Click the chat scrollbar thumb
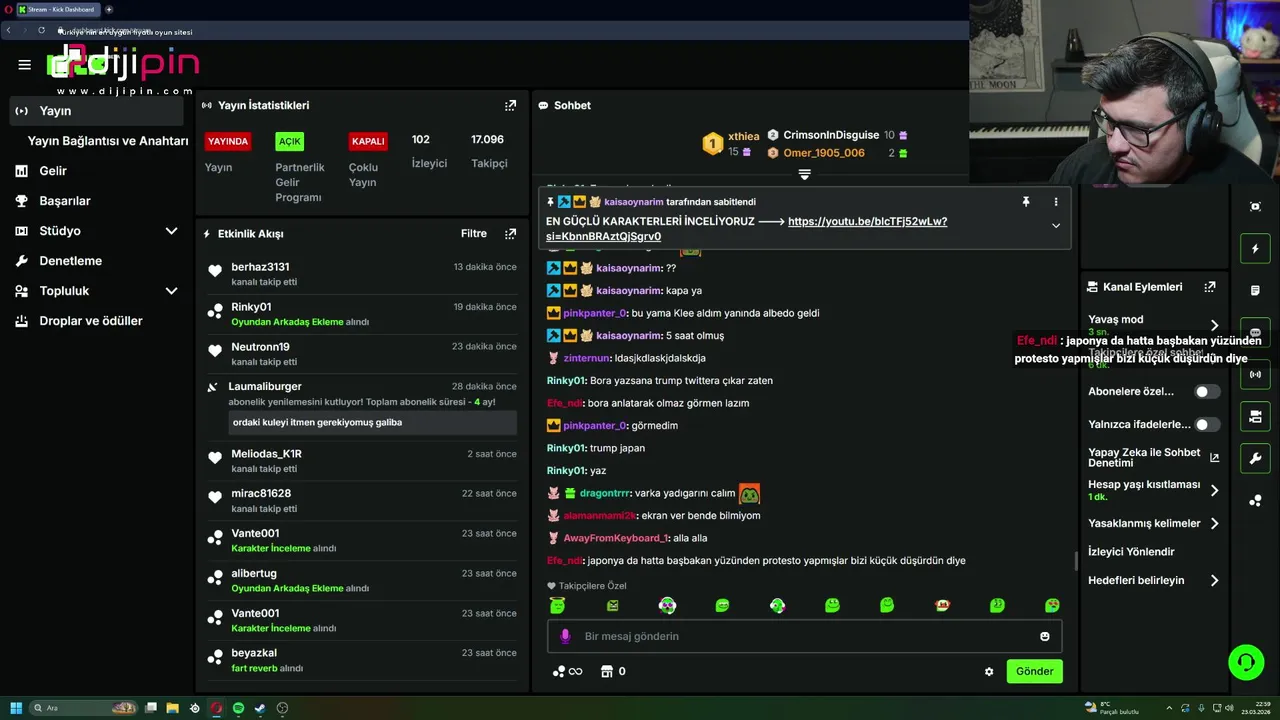The height and width of the screenshot is (720, 1280). pyautogui.click(x=1076, y=561)
